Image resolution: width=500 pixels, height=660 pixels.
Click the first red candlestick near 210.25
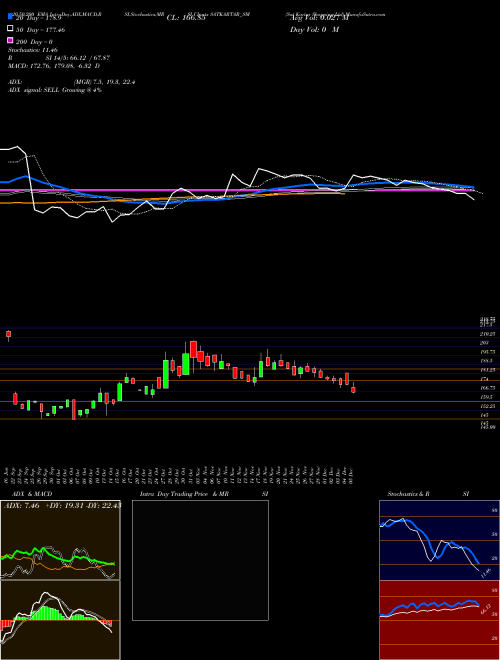[8, 335]
